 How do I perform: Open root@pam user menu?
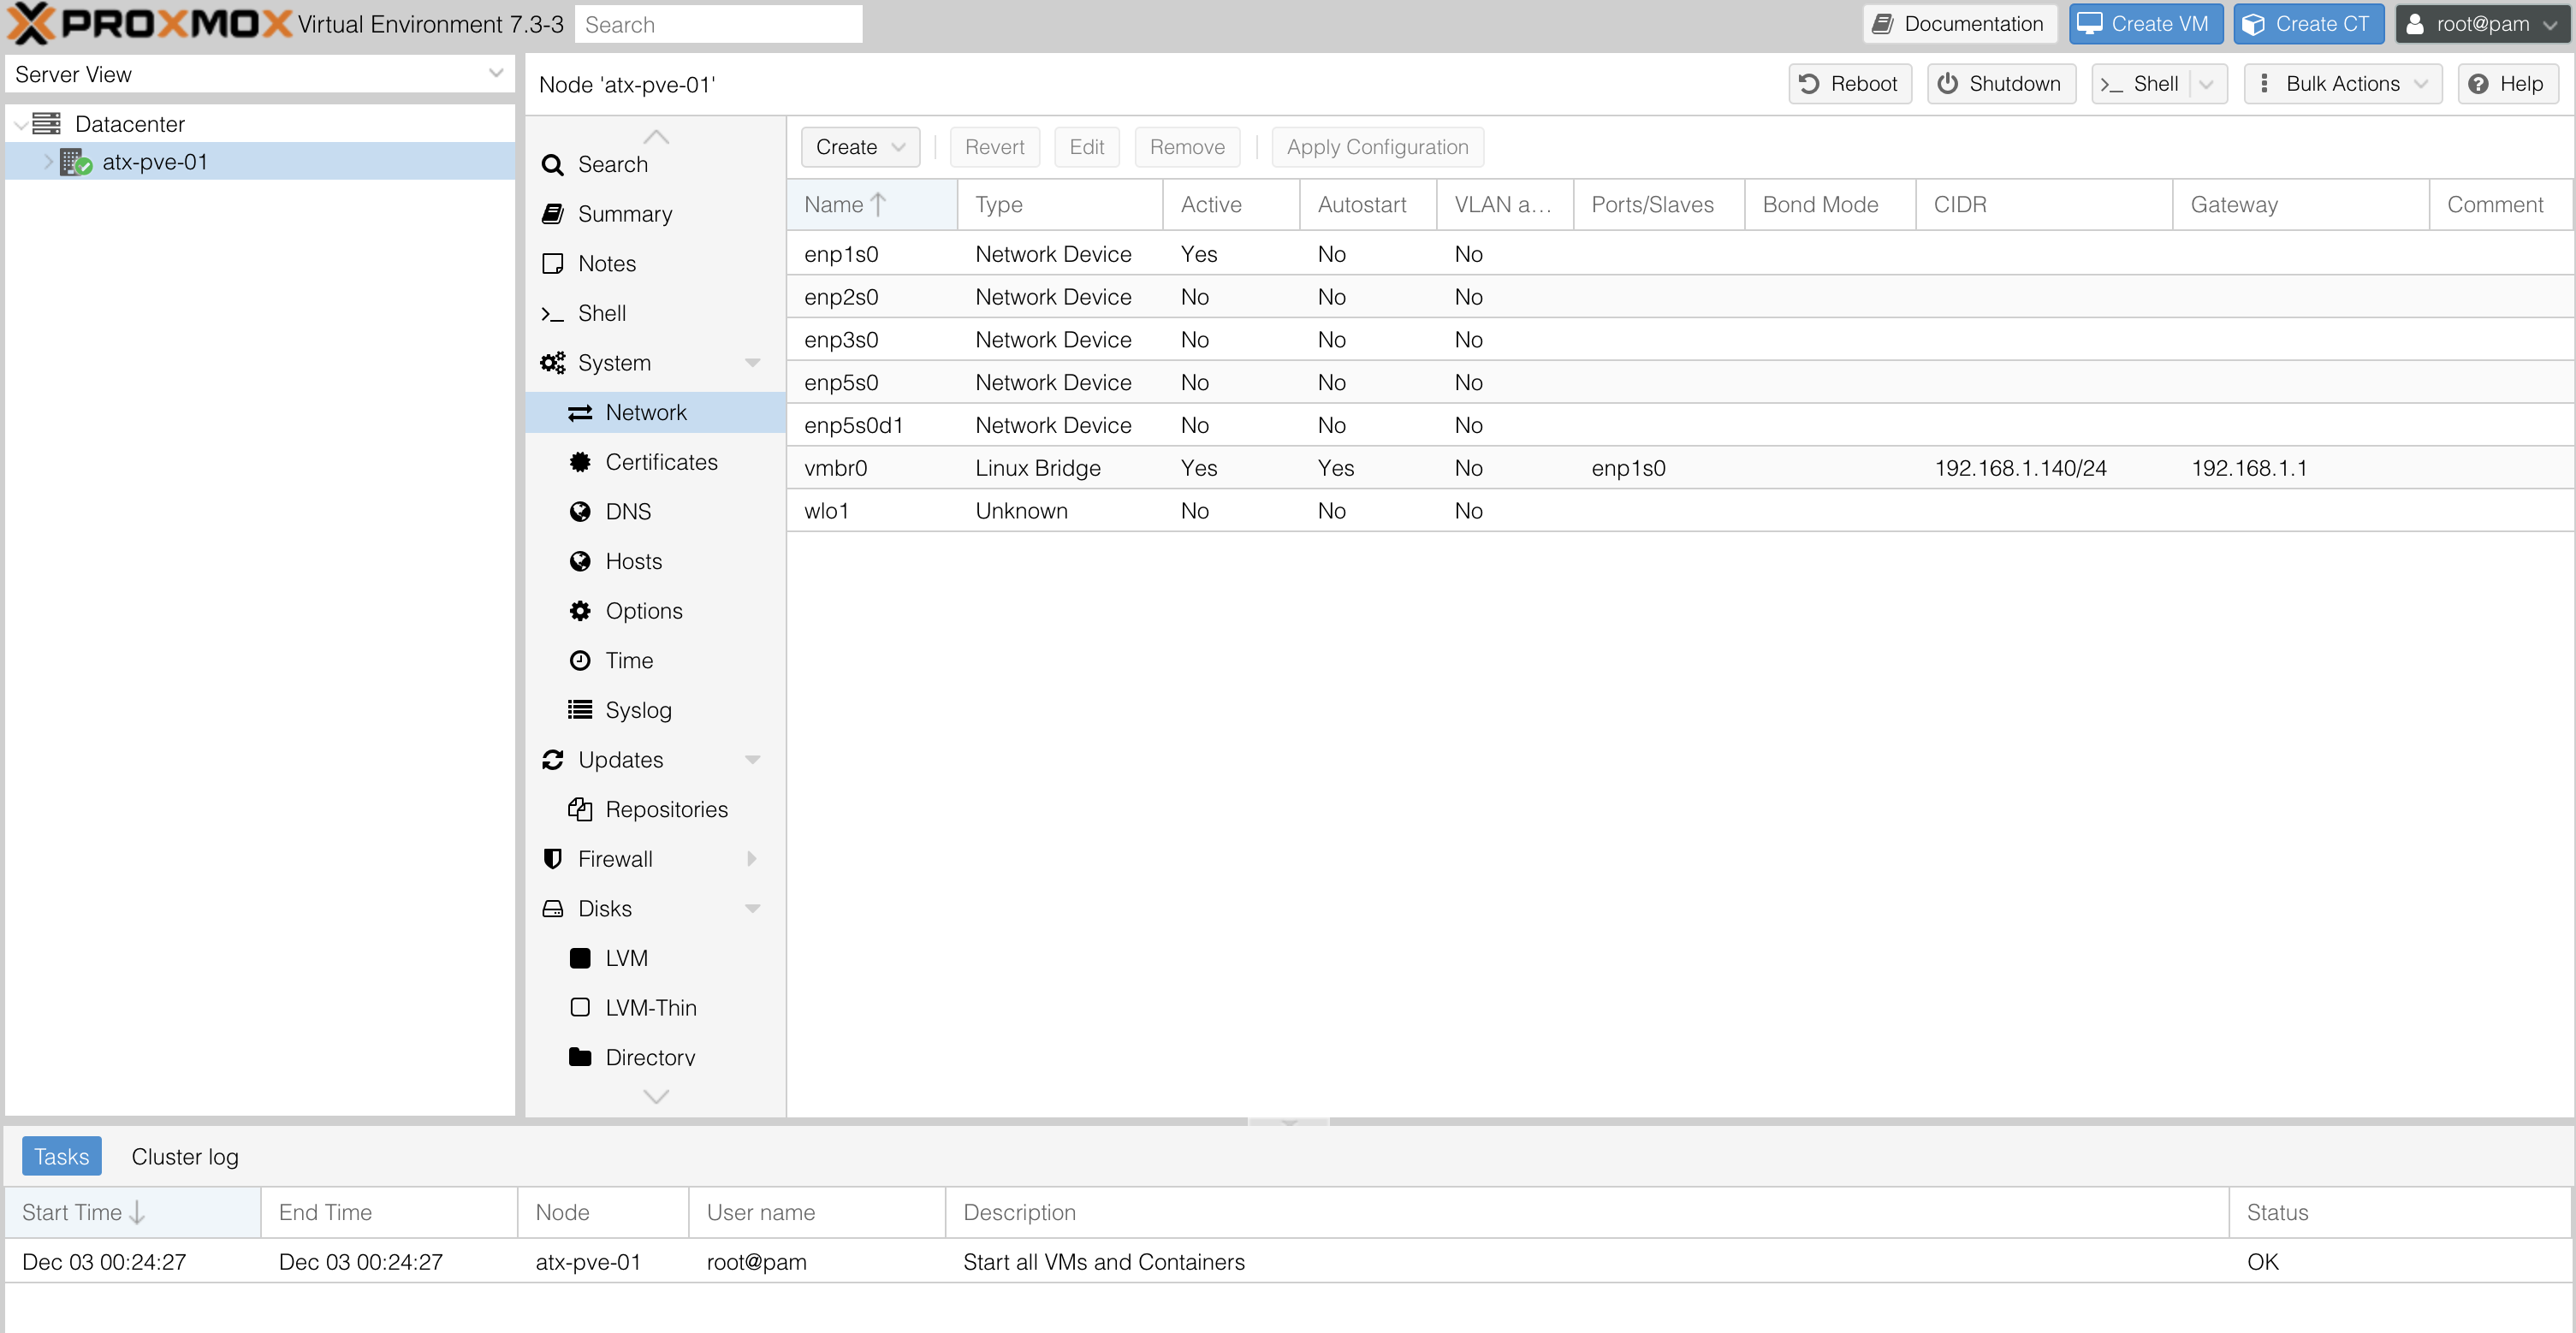2482,24
